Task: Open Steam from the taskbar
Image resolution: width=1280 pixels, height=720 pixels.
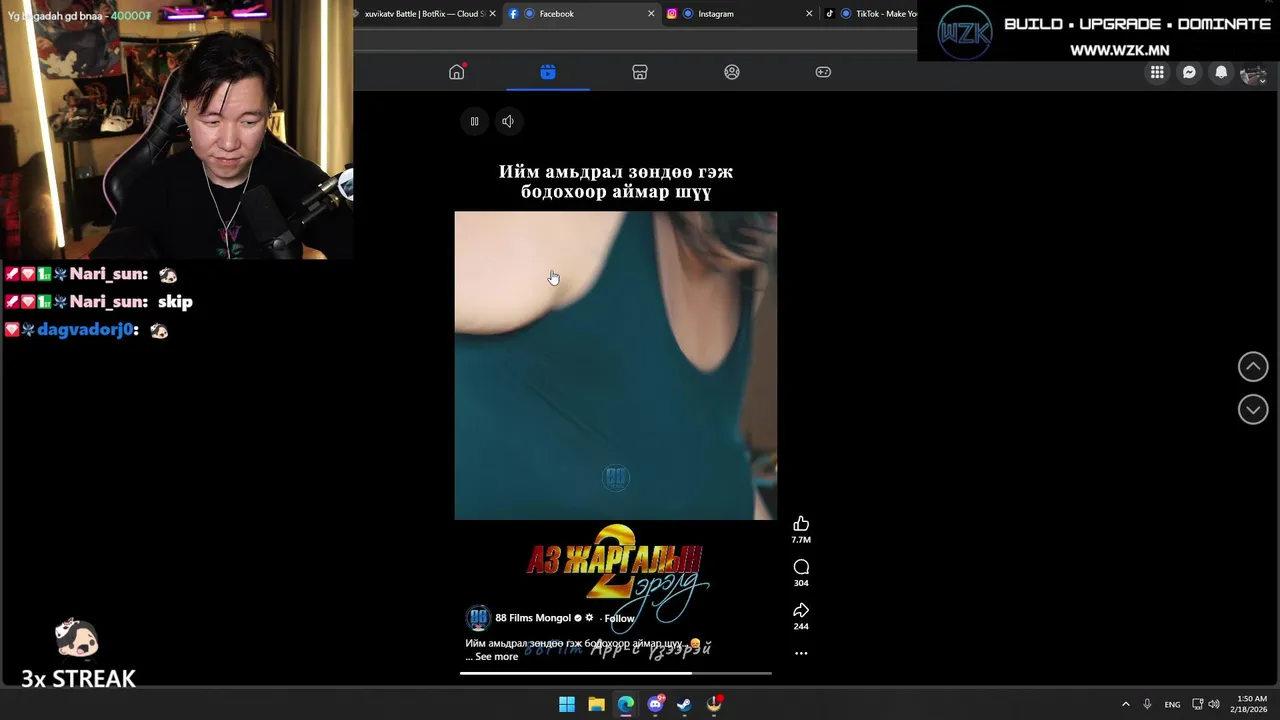Action: click(684, 704)
